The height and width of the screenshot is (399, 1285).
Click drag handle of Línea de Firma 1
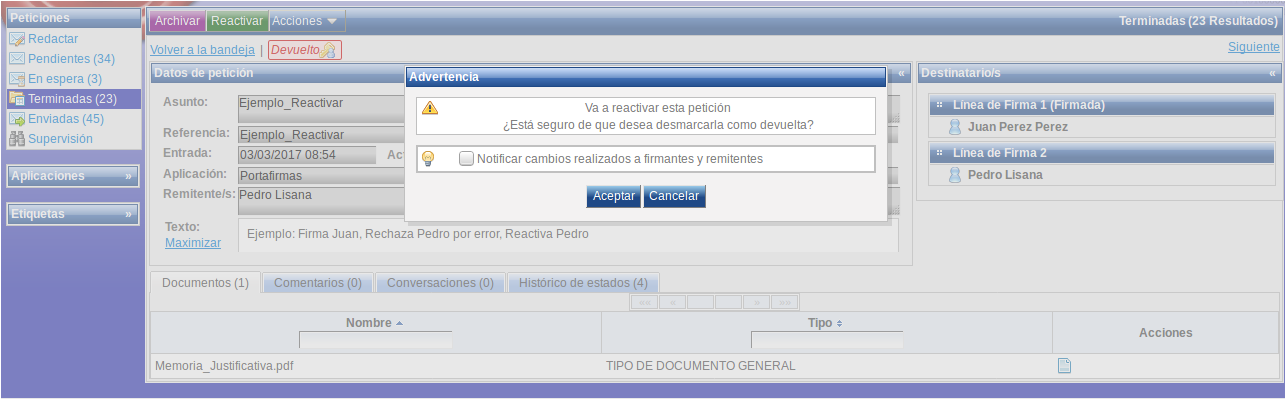pyautogui.click(x=940, y=105)
